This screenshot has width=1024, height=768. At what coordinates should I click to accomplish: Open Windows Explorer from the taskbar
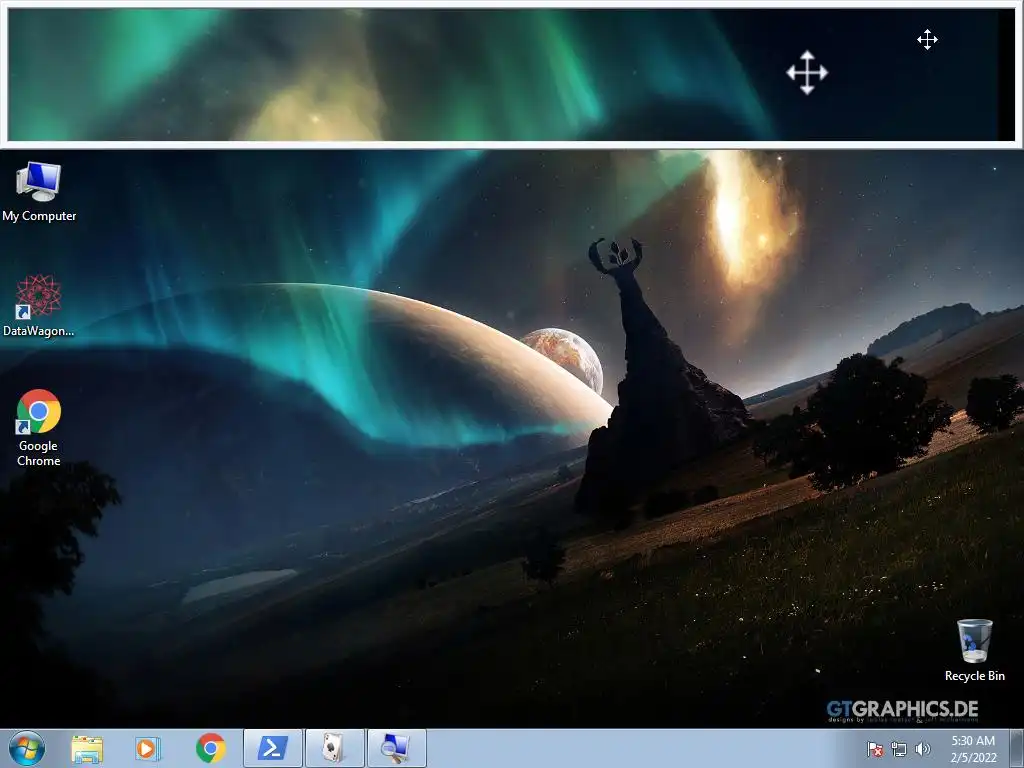tap(88, 748)
